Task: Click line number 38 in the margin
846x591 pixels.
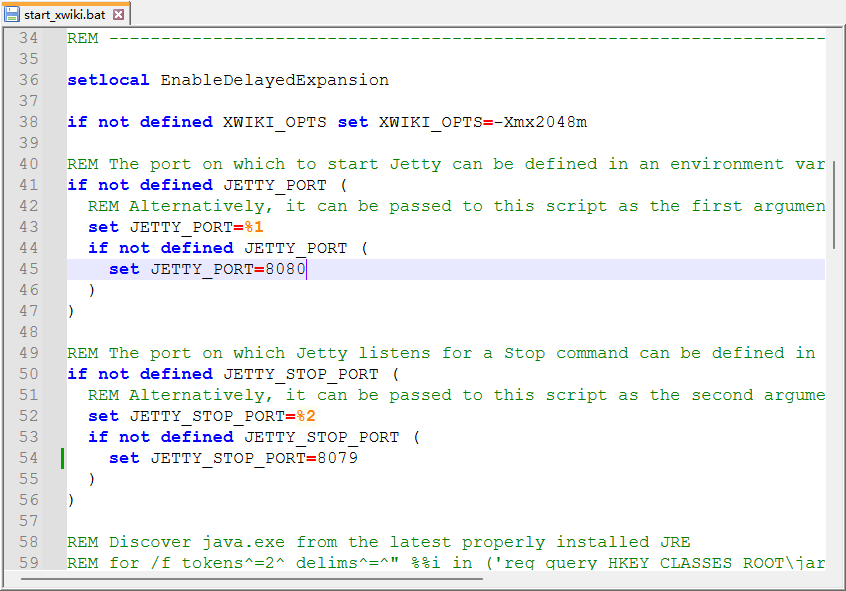Action: [28, 122]
